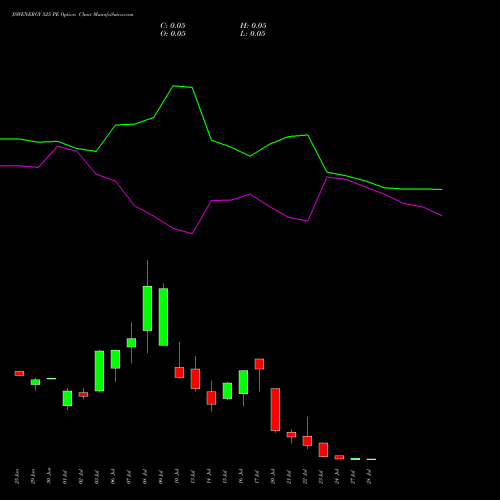Select the open value 'O: 0.05'
The width and height of the screenshot is (500, 500).
[173, 34]
